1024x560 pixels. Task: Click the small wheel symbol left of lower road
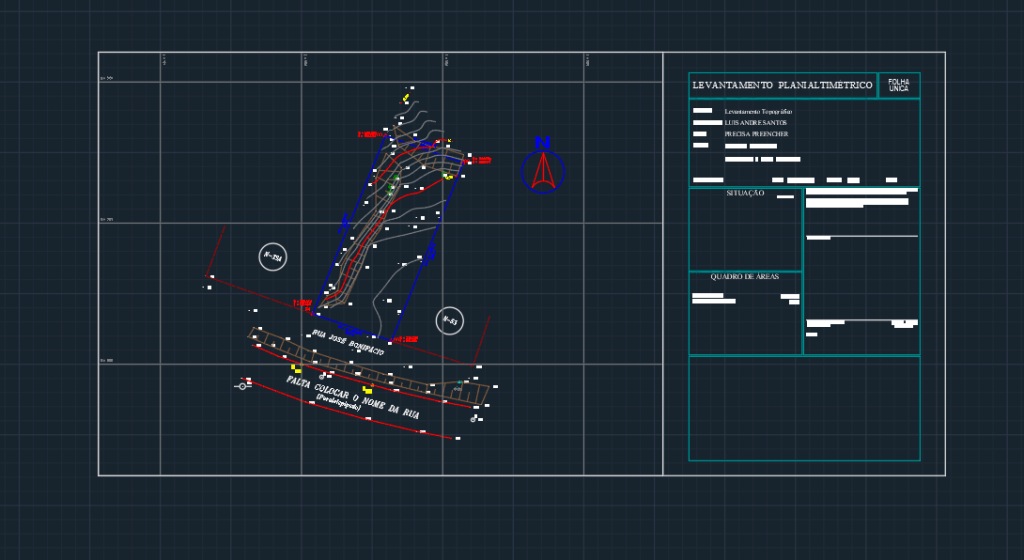[x=241, y=385]
